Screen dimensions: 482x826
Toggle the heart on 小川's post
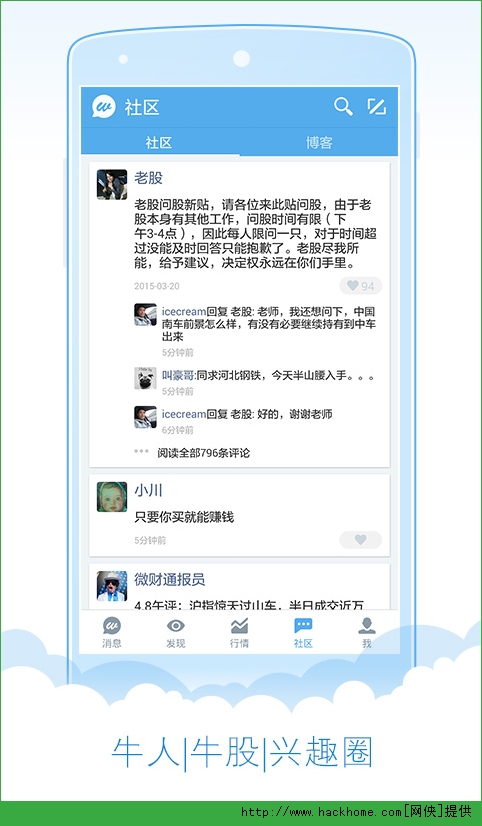[x=361, y=540]
